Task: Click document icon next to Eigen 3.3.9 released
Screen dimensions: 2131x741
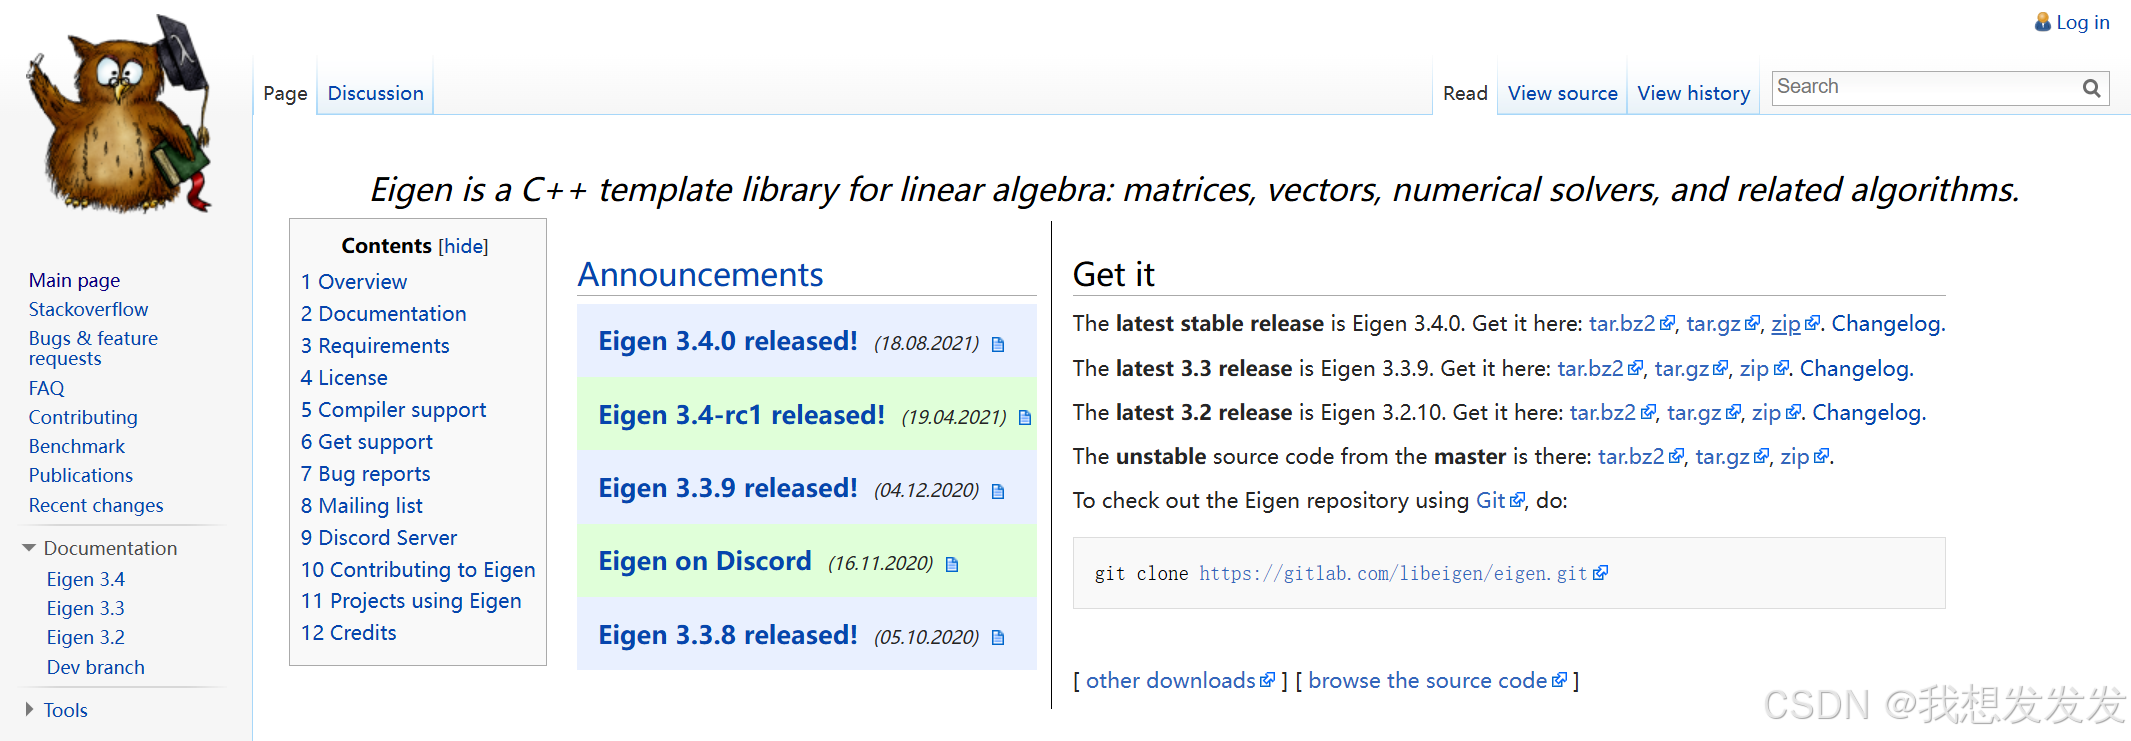Action: point(997,492)
